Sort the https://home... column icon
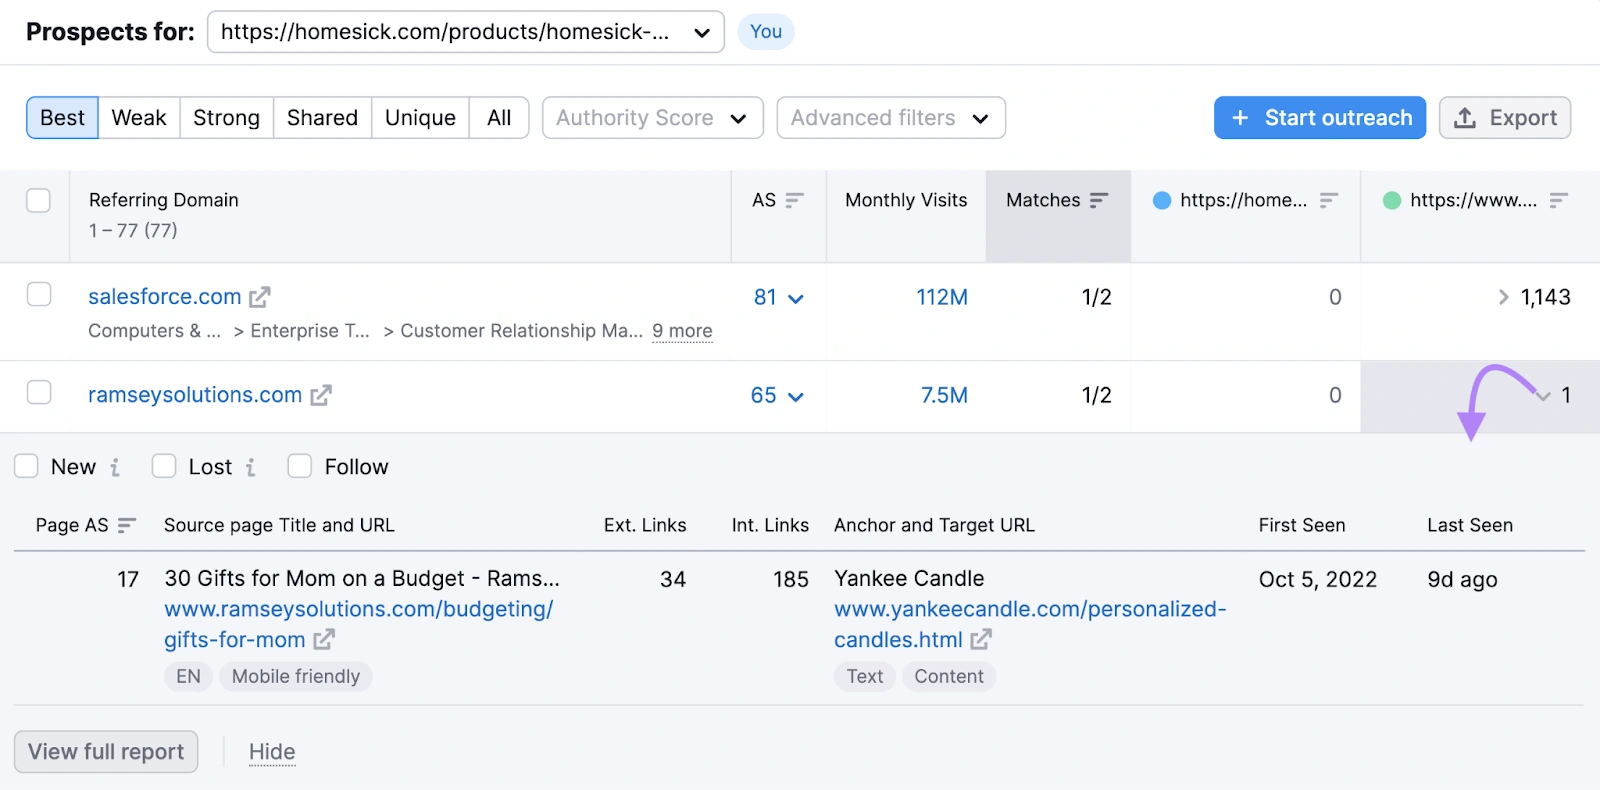 coord(1328,200)
